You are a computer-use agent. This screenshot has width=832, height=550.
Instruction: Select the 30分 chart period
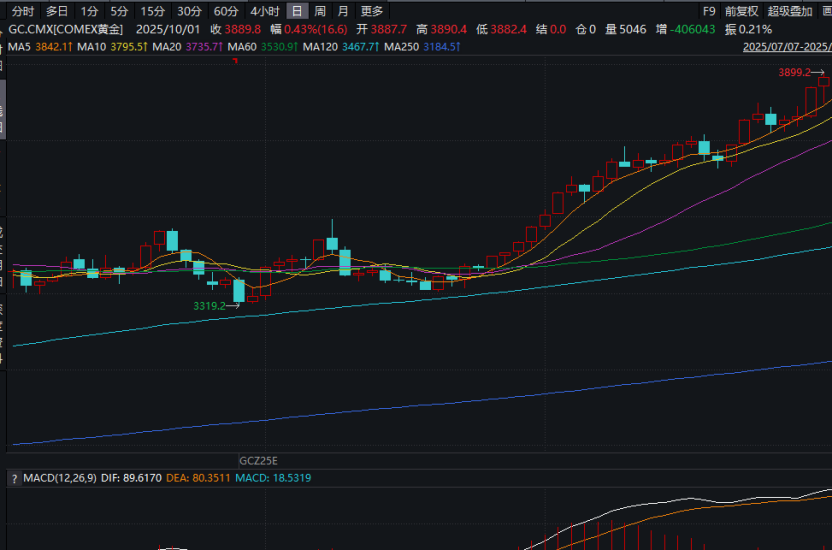click(x=190, y=11)
